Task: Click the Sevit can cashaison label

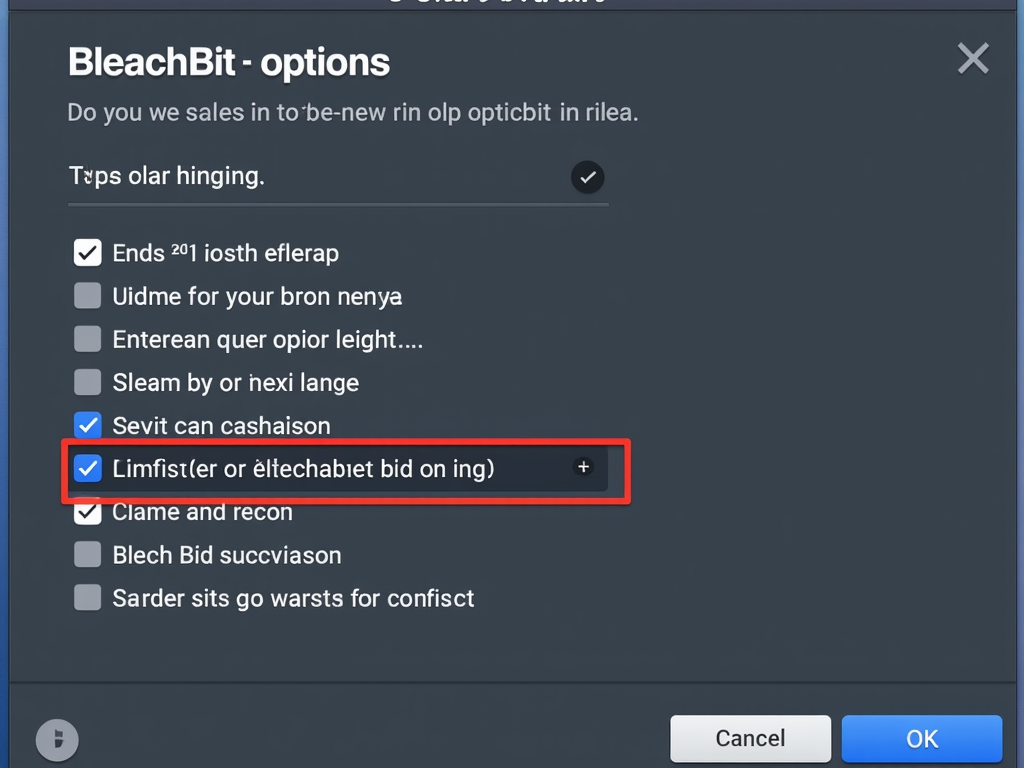Action: (221, 425)
